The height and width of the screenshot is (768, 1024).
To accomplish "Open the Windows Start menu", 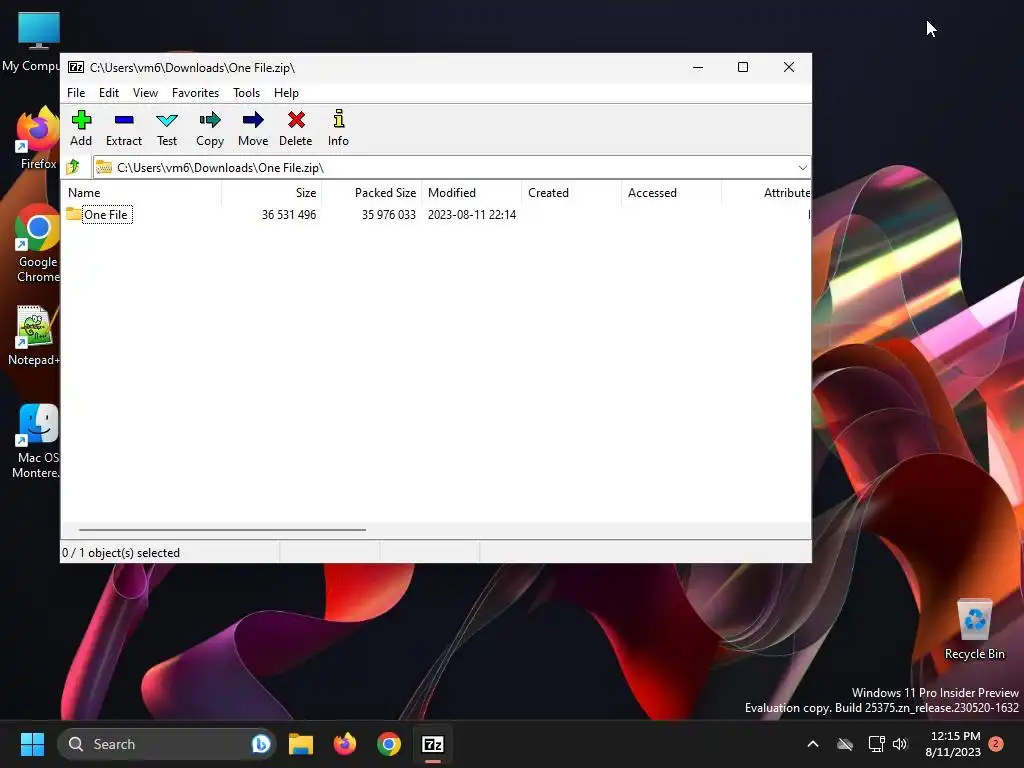I will [32, 744].
